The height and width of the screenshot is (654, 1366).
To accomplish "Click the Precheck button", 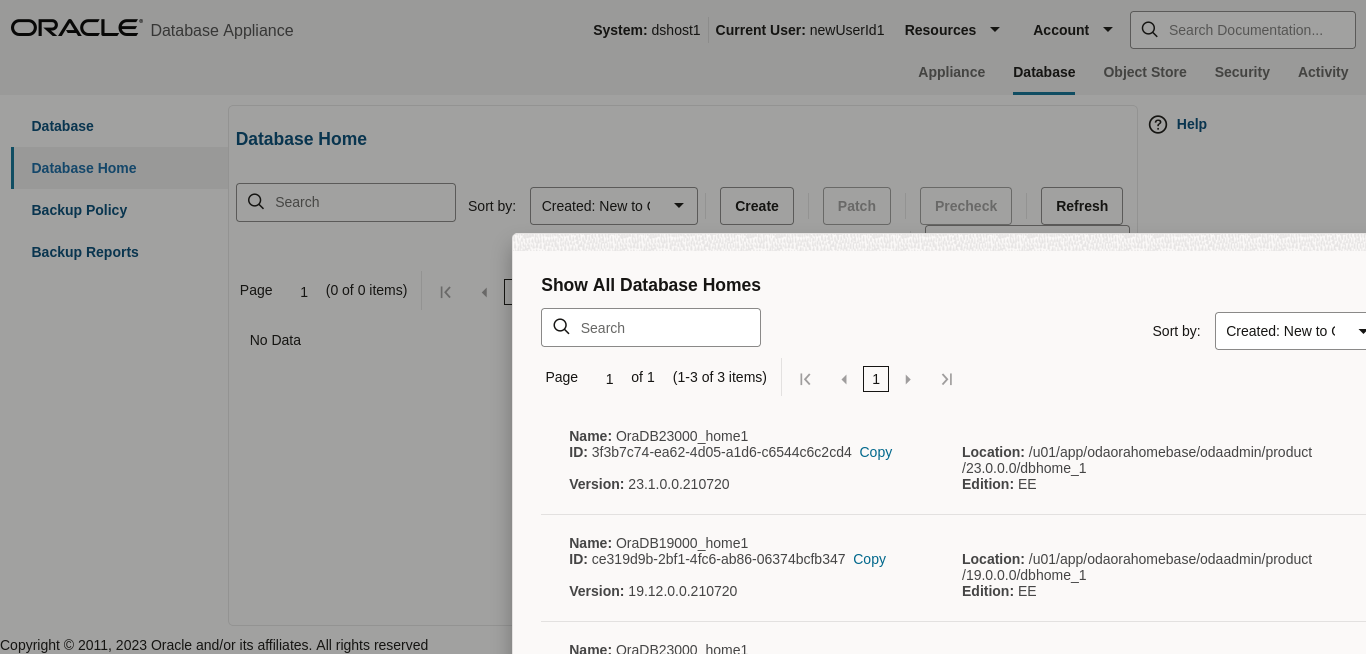I will [x=966, y=206].
